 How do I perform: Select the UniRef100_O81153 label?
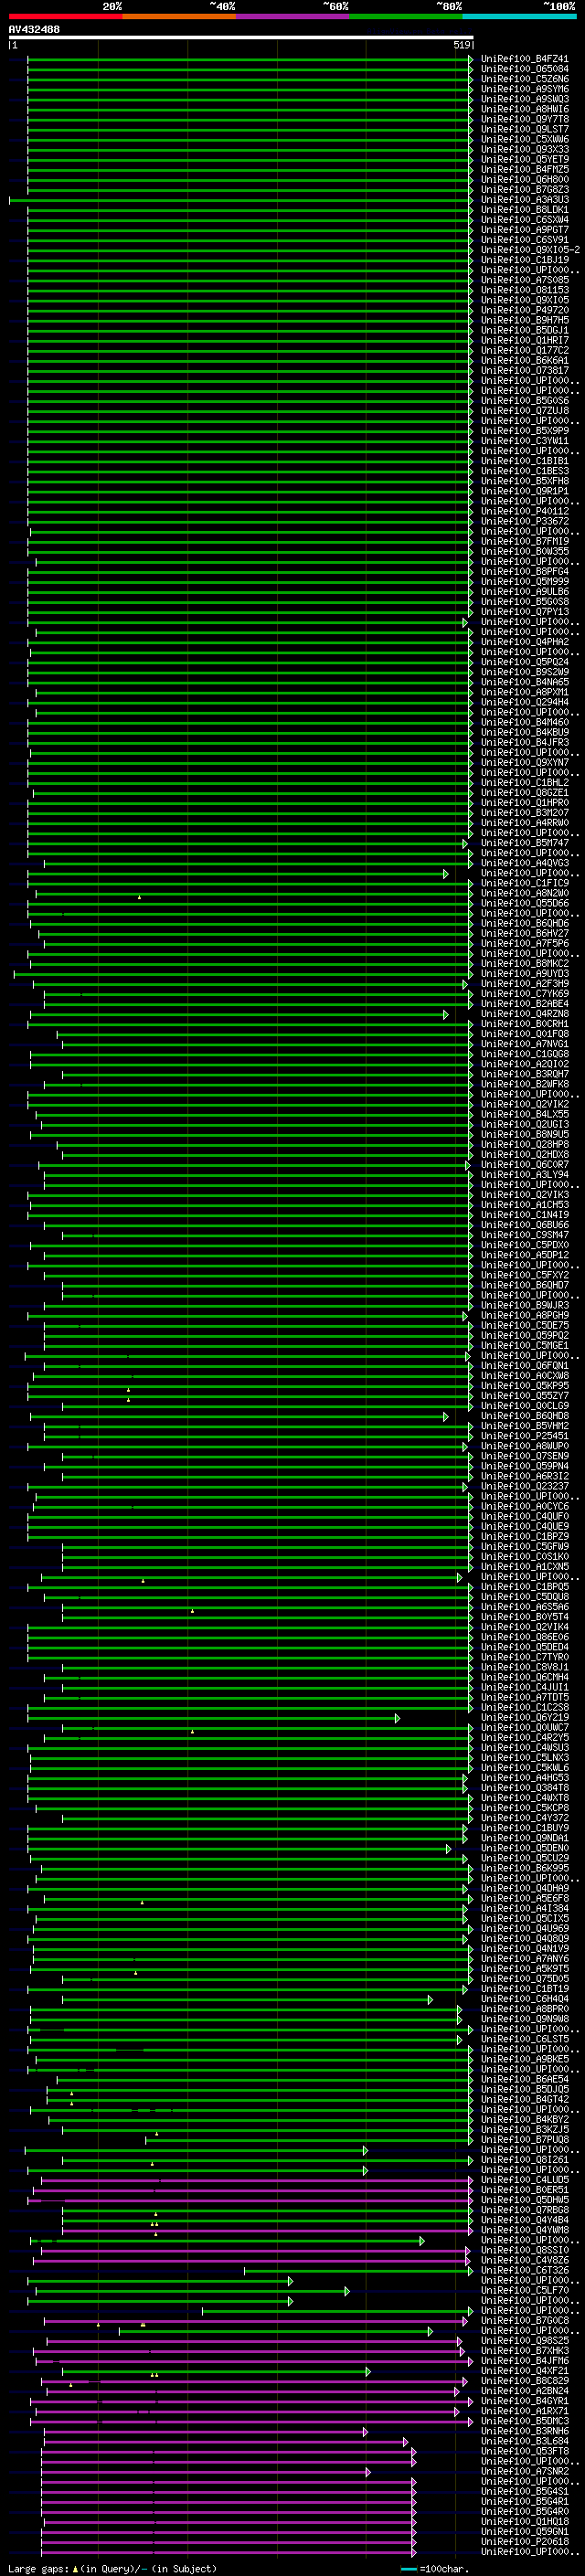[524, 290]
